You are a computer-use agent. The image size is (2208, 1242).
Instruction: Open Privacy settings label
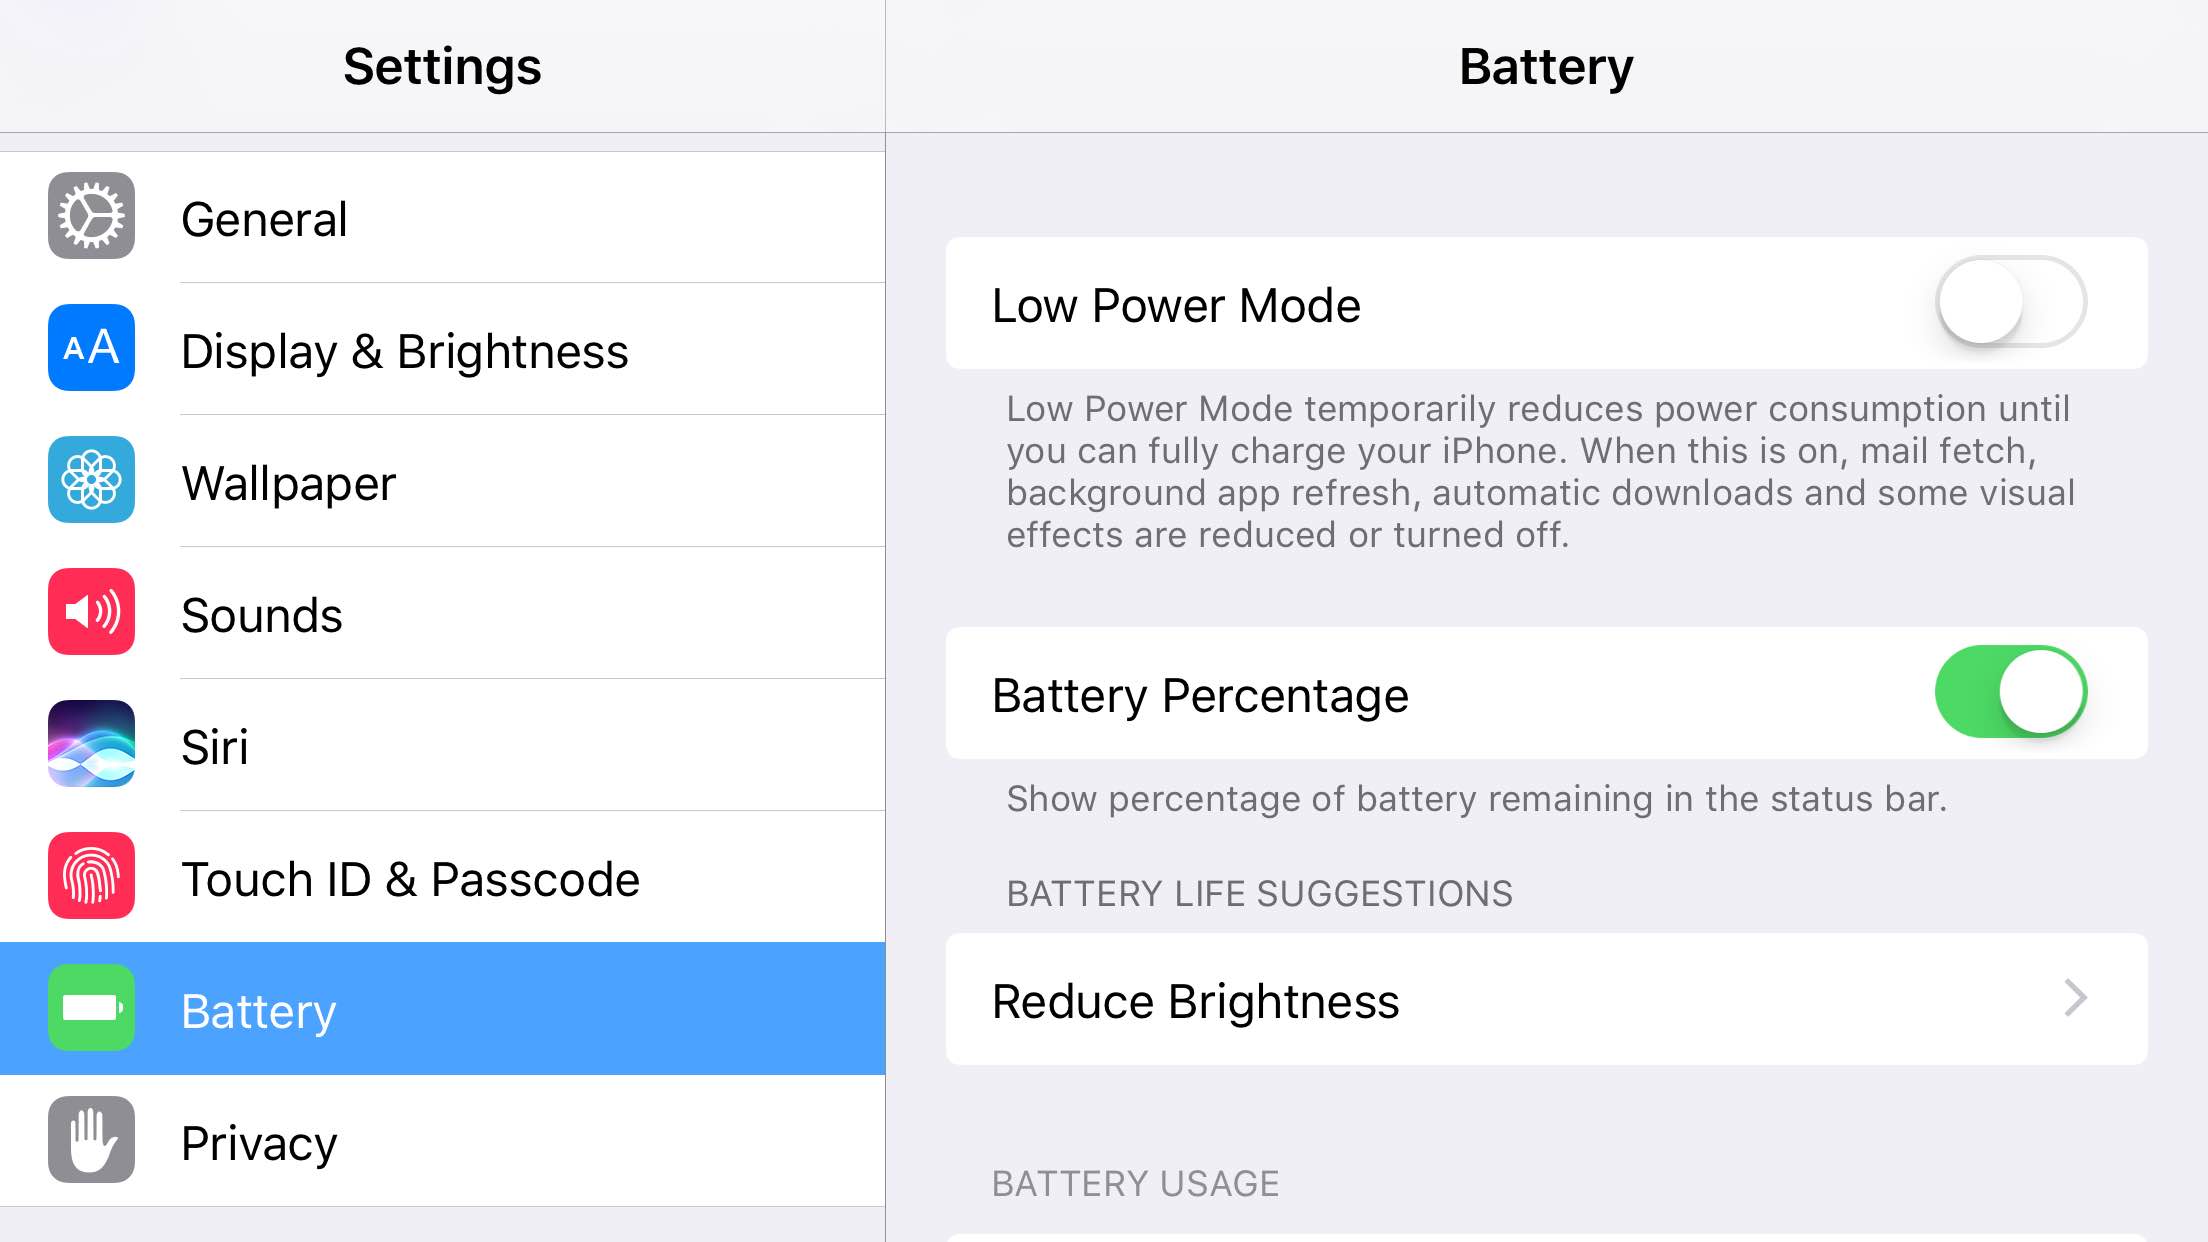(x=259, y=1144)
